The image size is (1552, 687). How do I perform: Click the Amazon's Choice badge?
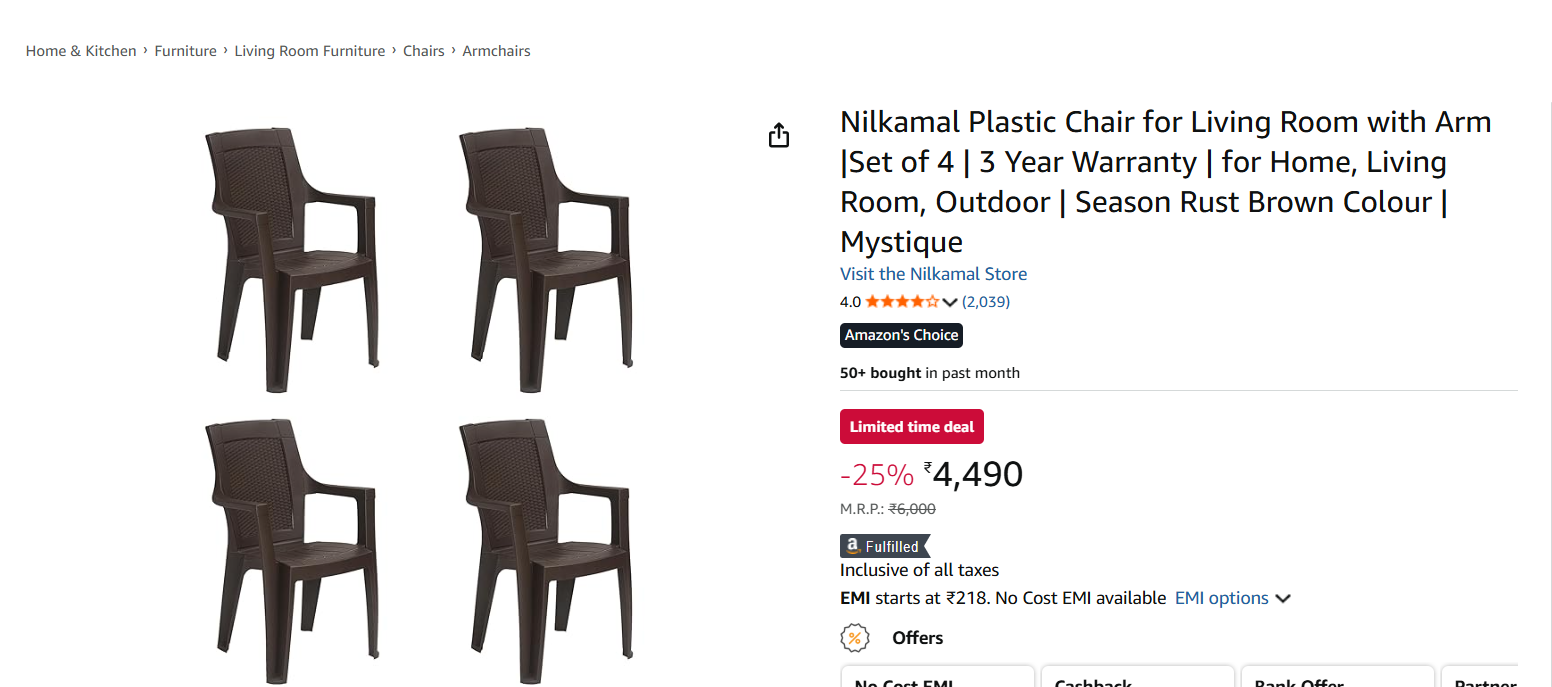click(x=901, y=335)
